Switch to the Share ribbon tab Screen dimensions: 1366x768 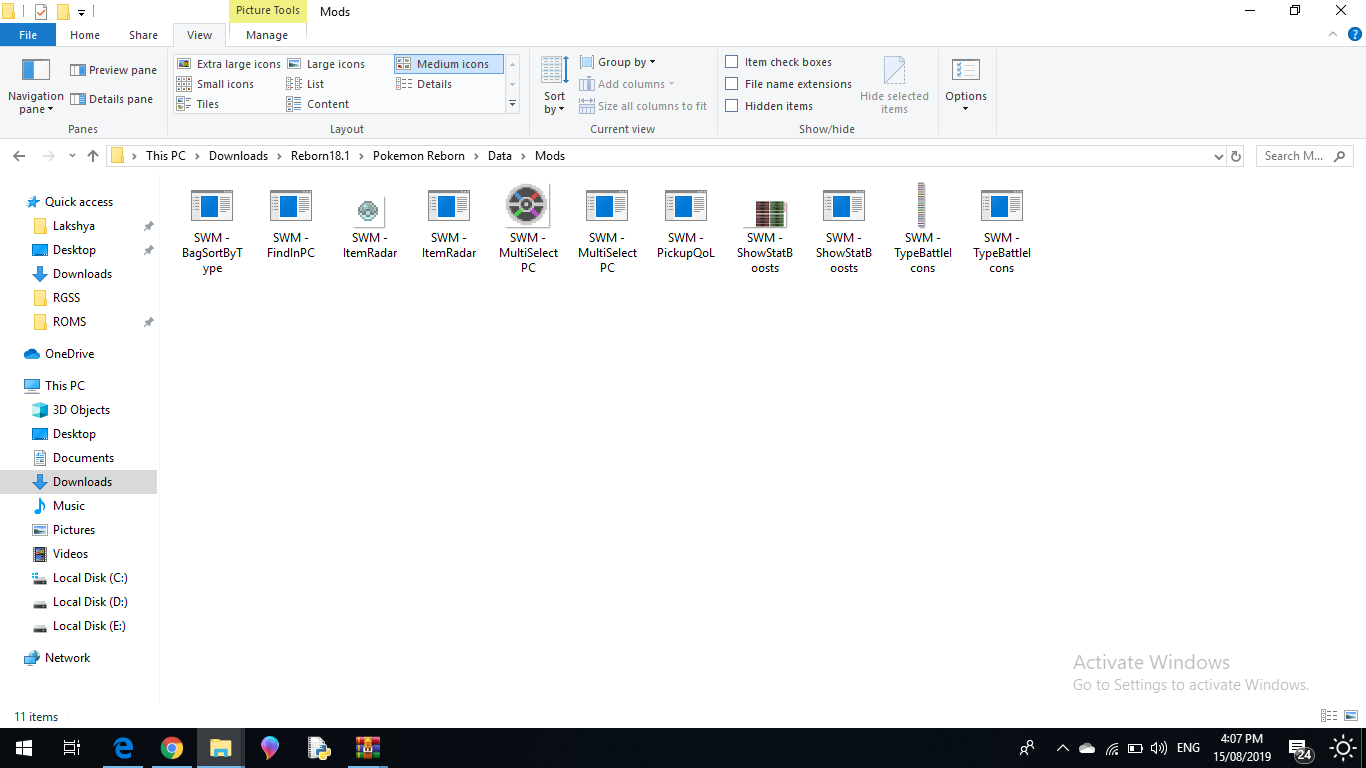tap(143, 35)
